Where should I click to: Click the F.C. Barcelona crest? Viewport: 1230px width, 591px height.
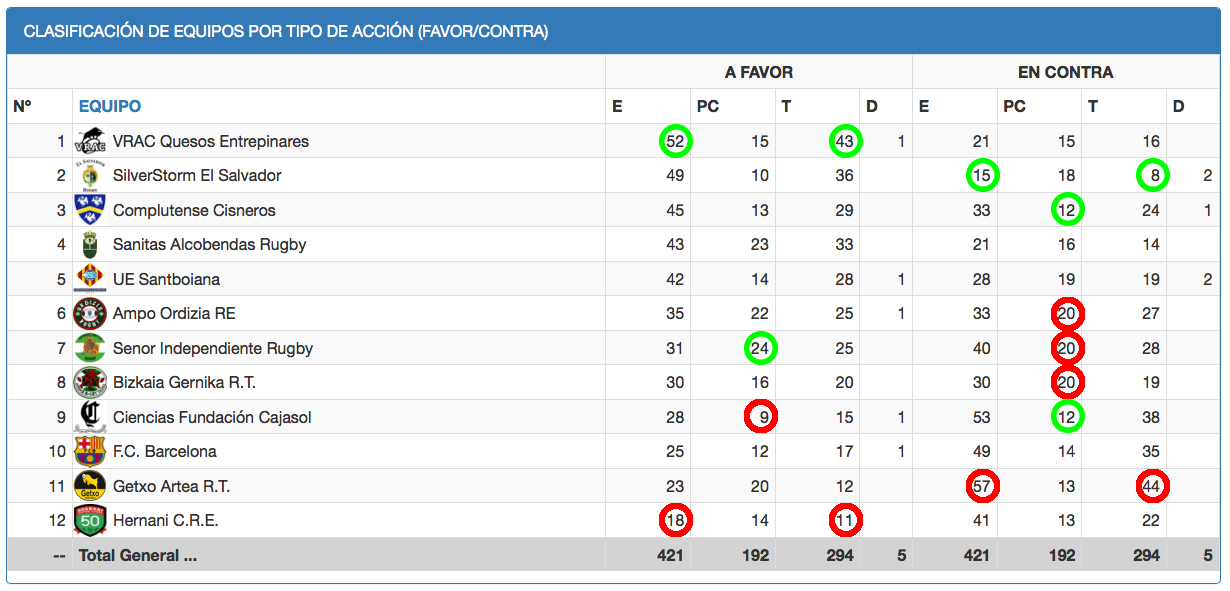90,452
